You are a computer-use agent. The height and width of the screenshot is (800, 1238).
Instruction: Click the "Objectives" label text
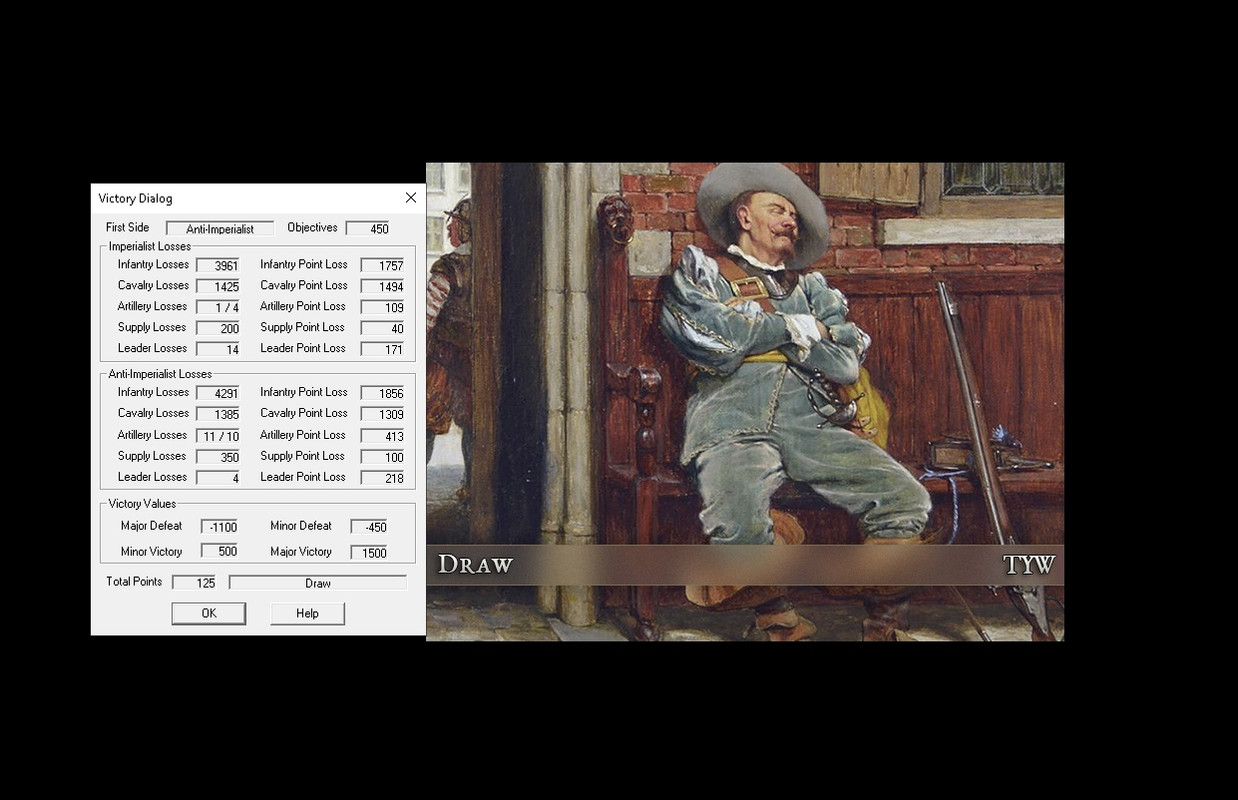click(x=313, y=227)
